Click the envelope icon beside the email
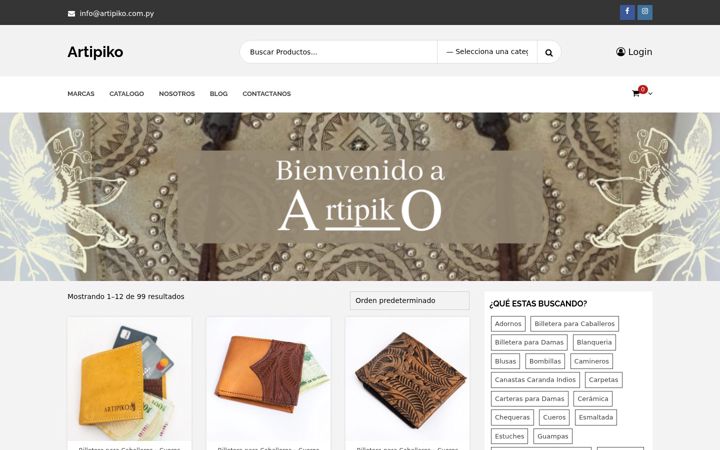This screenshot has height=450, width=720. point(72,14)
